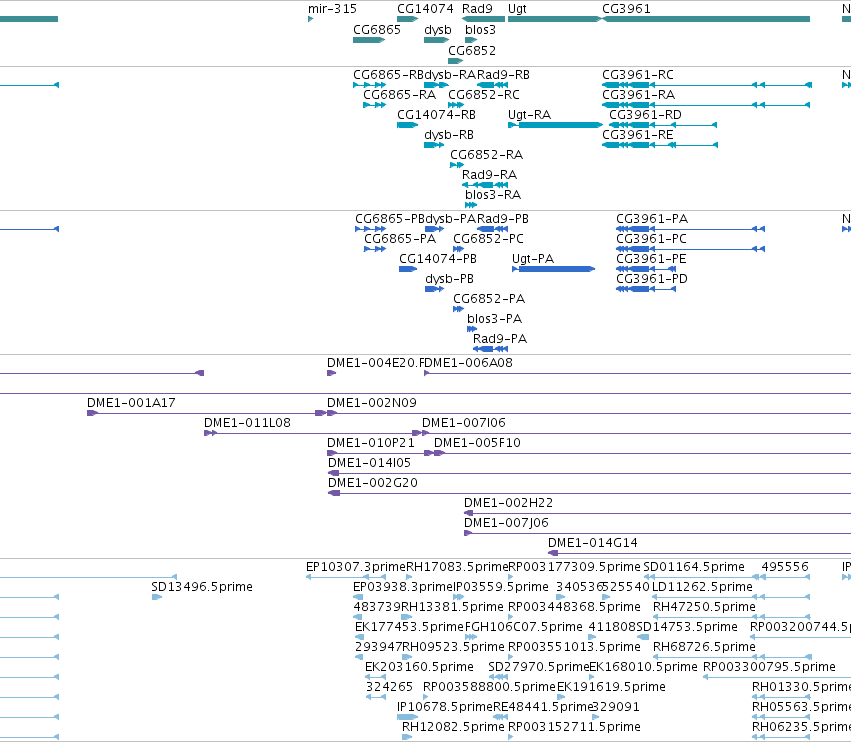Select the blos3 gene label
The height and width of the screenshot is (742, 851).
click(480, 30)
